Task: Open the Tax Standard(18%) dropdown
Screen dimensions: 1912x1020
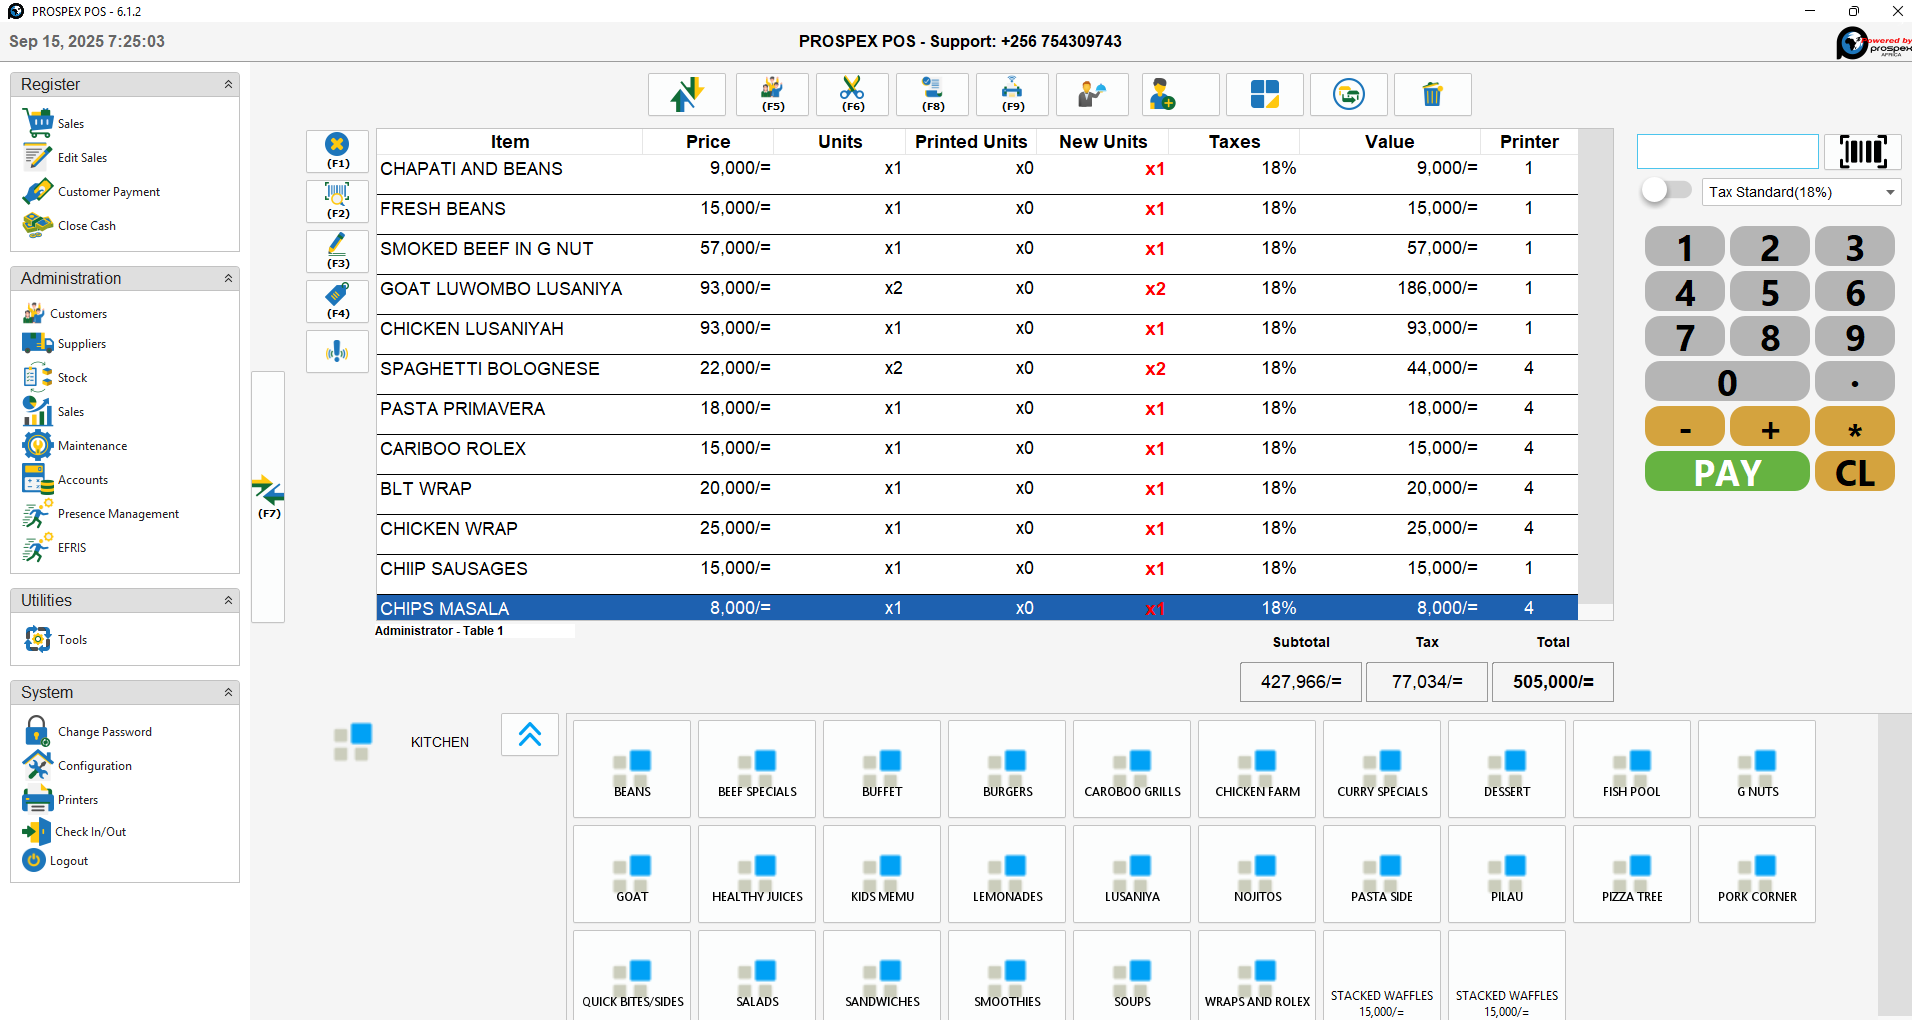Action: 1800,192
